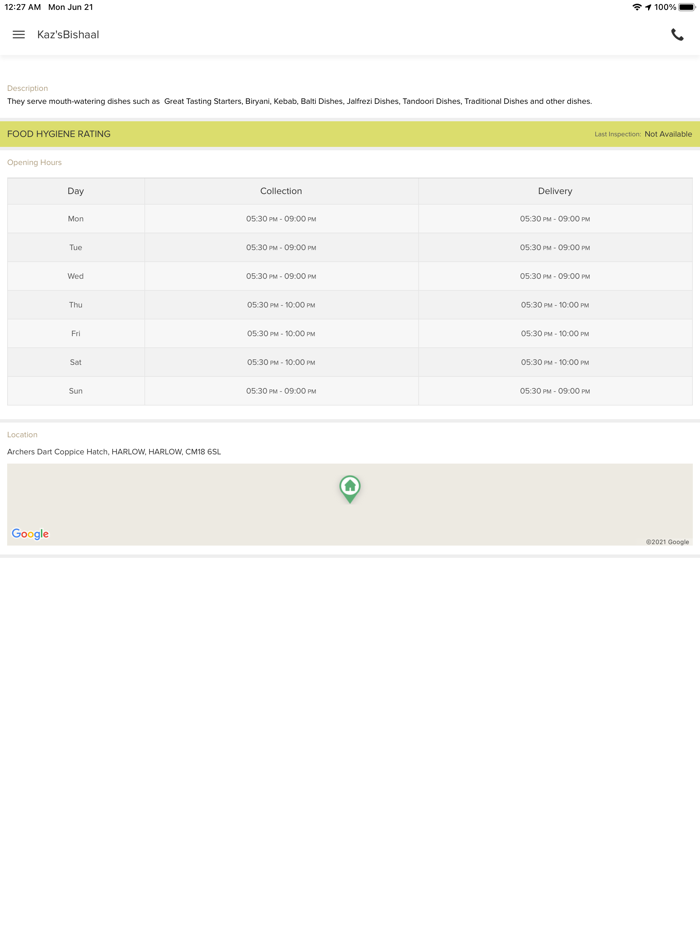This screenshot has height=934, width=700.
Task: Click Monday's Delivery hours
Action: pyautogui.click(x=555, y=219)
